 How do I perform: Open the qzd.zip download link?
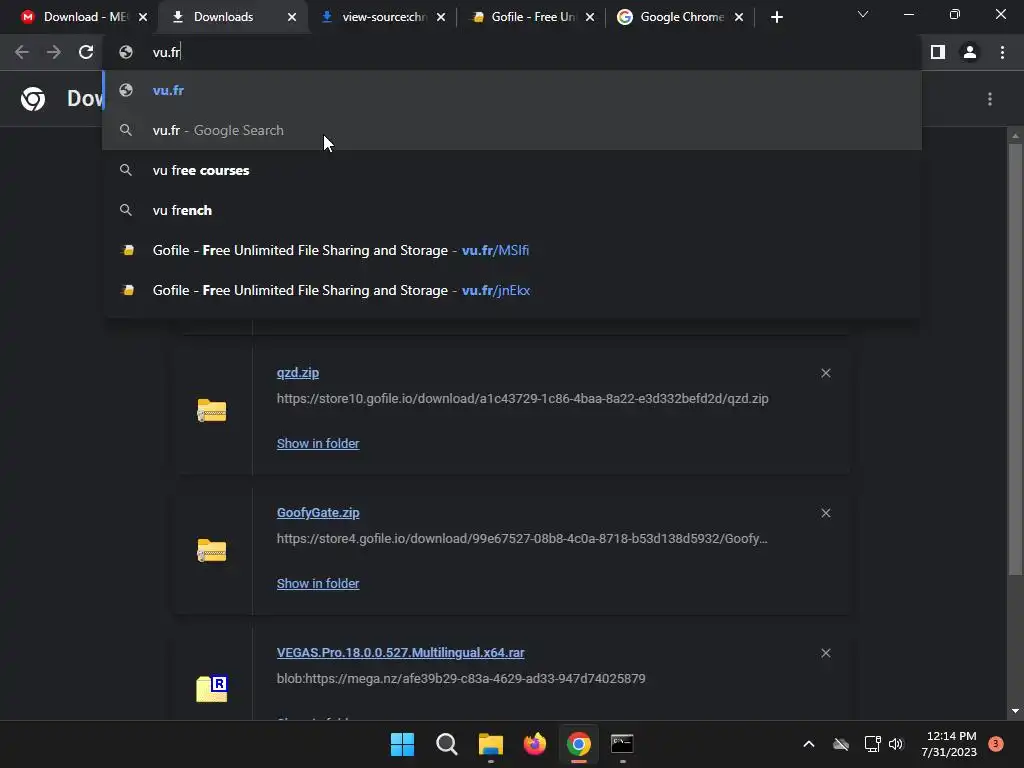tap(298, 373)
